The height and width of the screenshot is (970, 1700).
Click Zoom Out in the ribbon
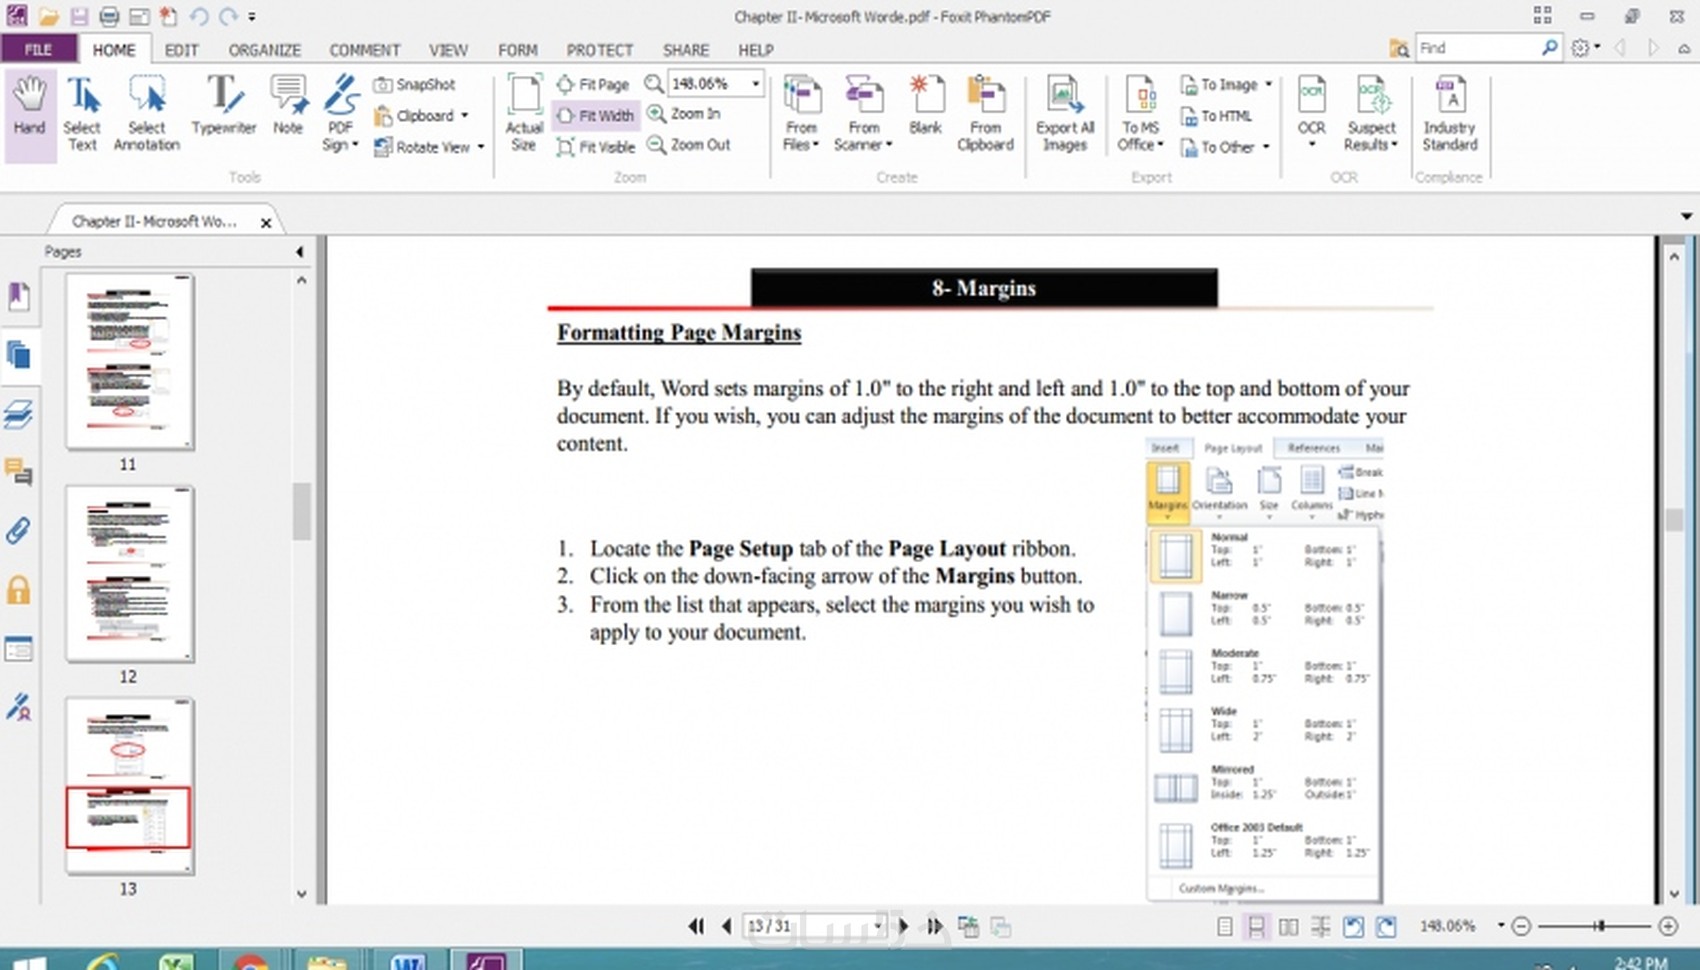(689, 145)
